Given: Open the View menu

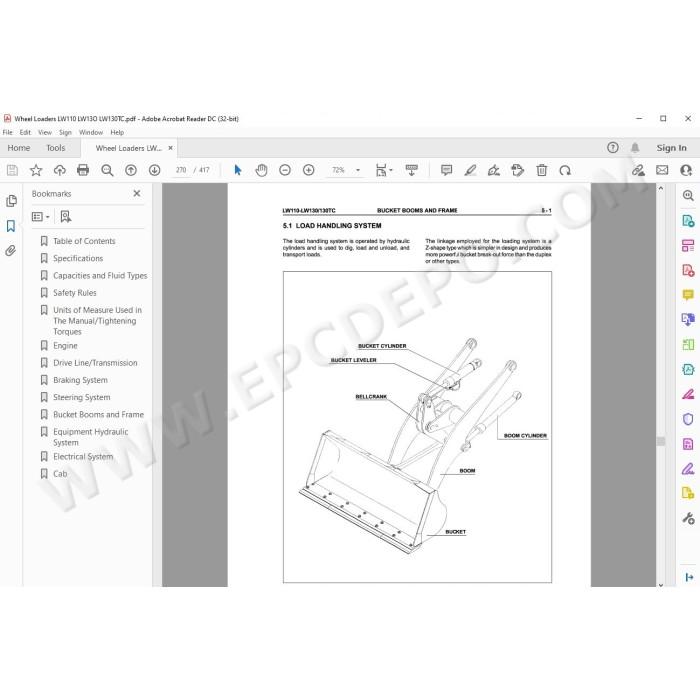Looking at the screenshot, I should click(45, 133).
